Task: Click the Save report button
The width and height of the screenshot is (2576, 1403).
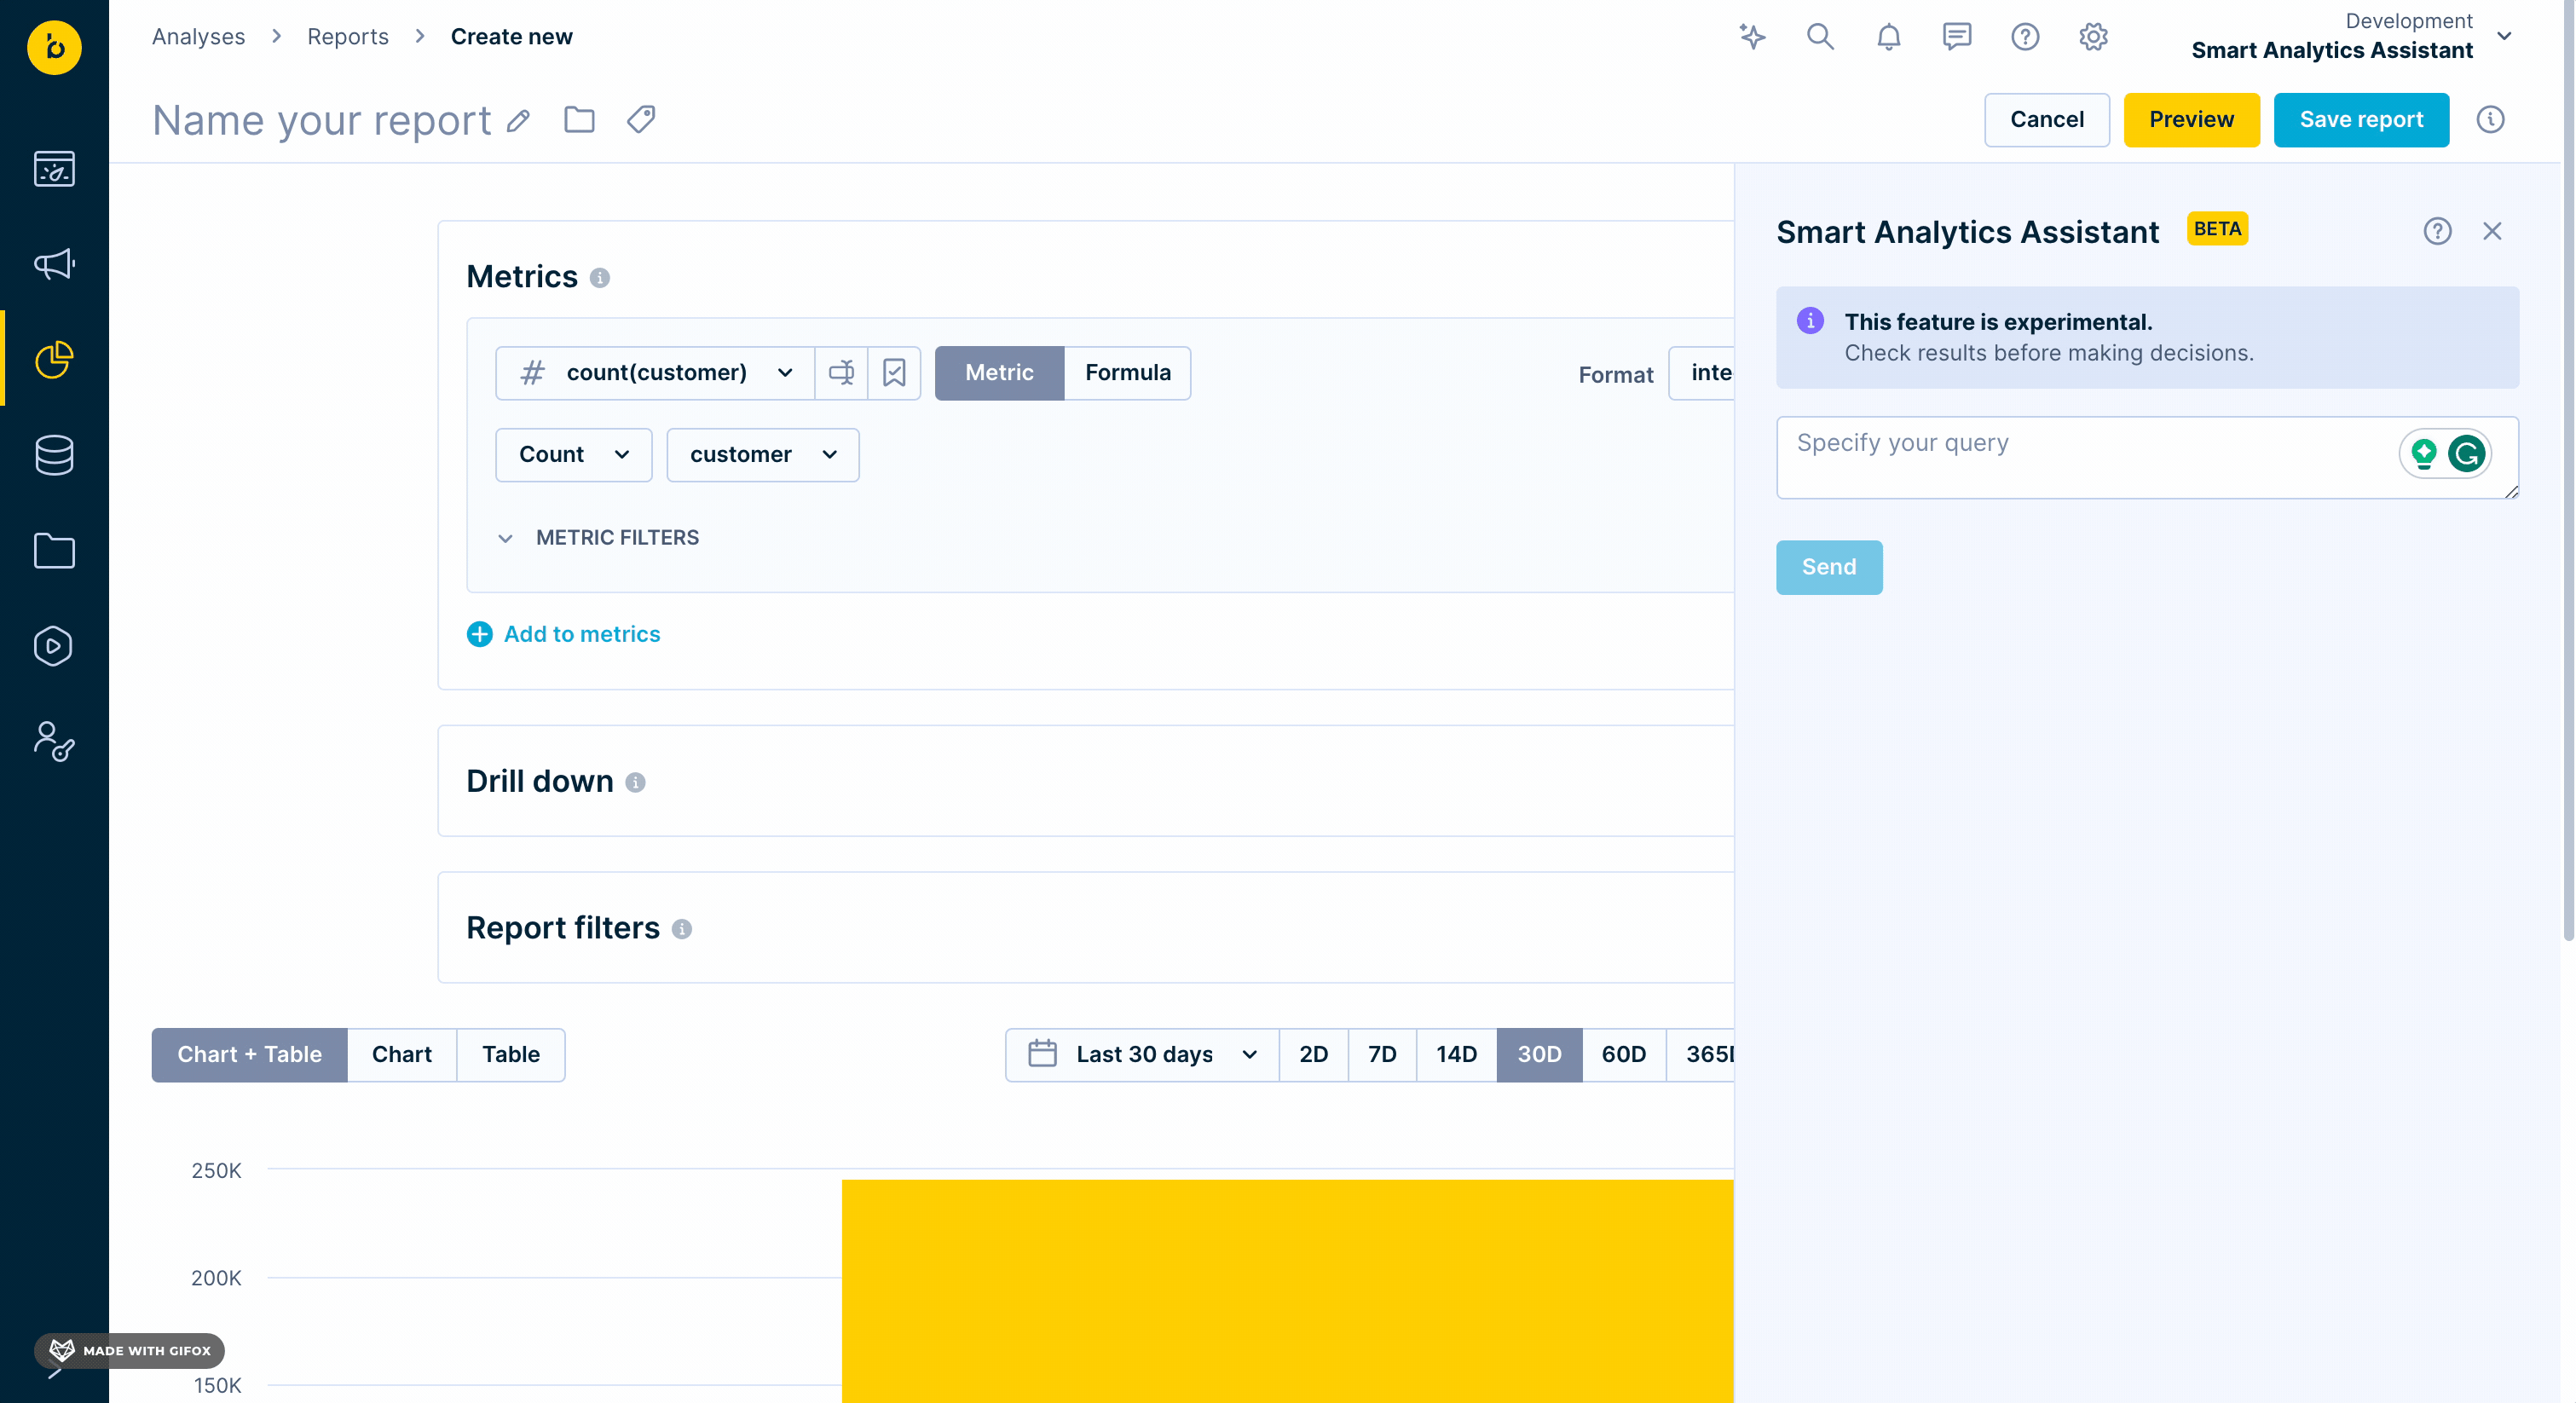Action: [x=2360, y=120]
